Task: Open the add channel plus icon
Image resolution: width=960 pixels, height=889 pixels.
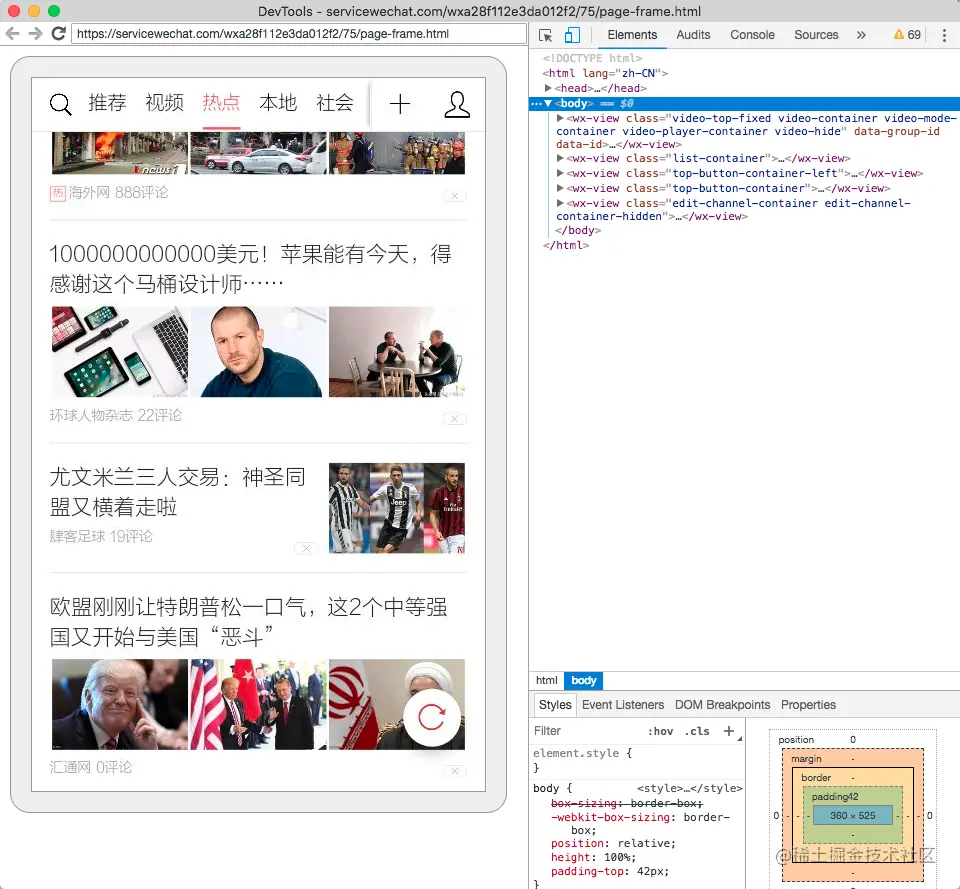Action: tap(400, 104)
